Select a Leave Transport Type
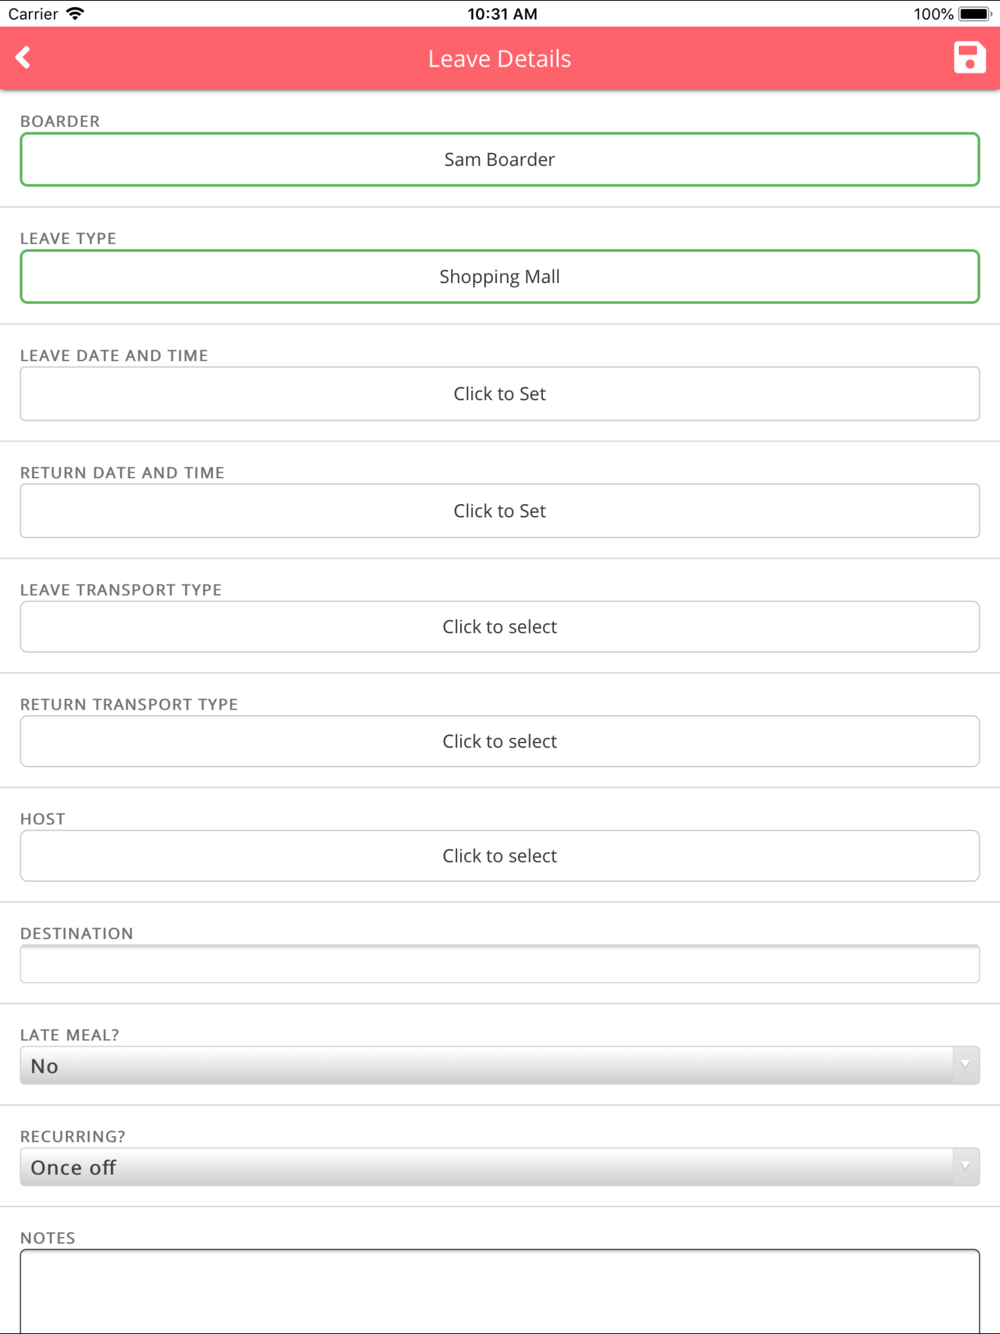The image size is (1000, 1334). [x=500, y=627]
